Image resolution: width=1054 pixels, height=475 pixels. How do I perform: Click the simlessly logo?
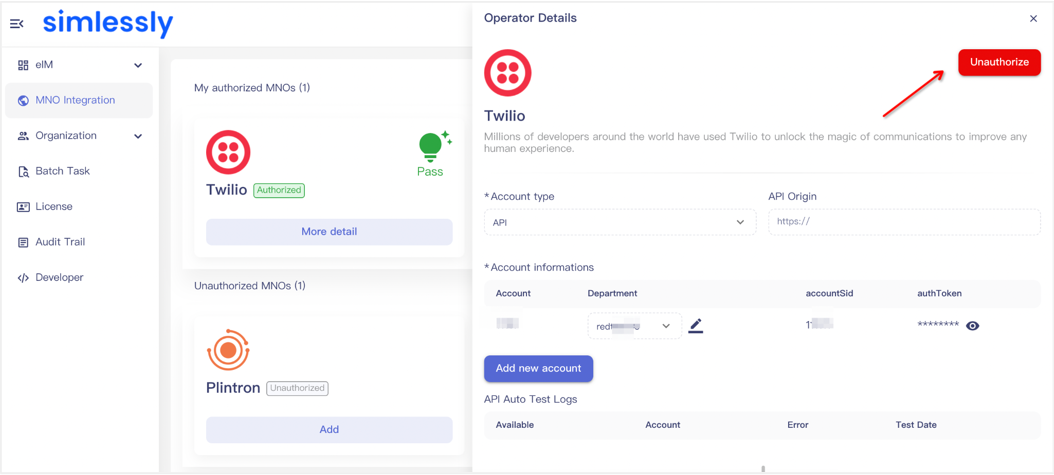108,24
